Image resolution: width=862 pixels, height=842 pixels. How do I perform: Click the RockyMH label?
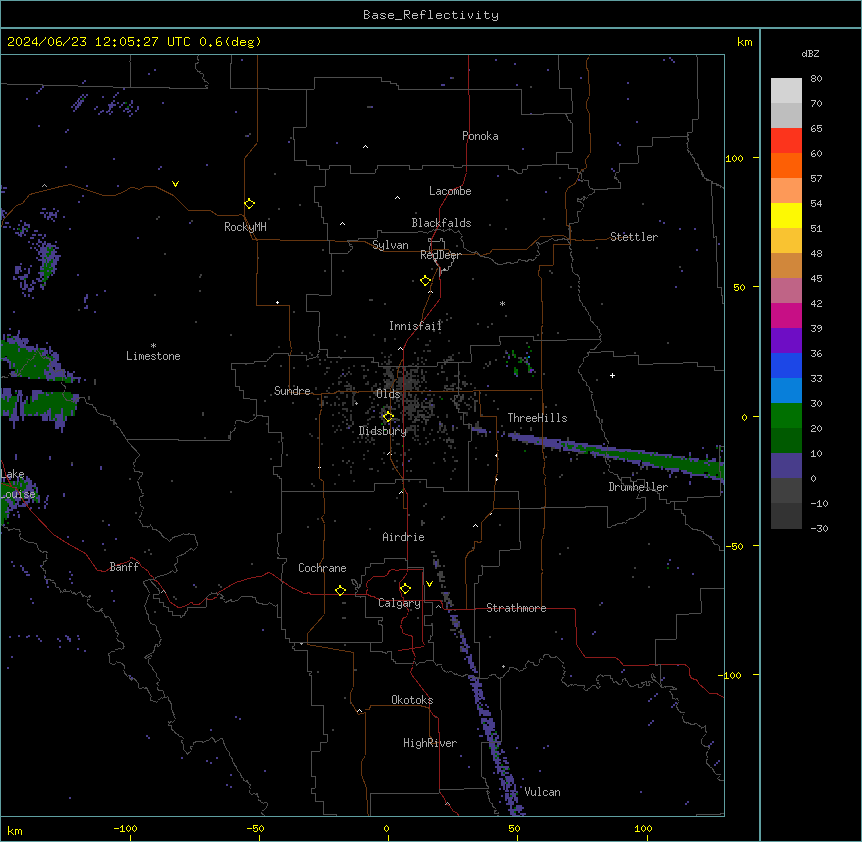coord(245,227)
